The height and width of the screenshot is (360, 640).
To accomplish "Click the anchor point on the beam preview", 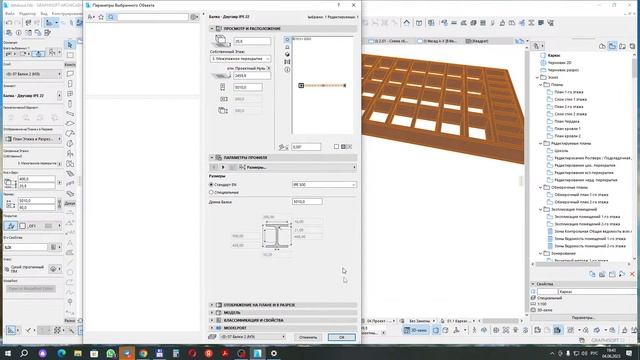I will coord(301,85).
